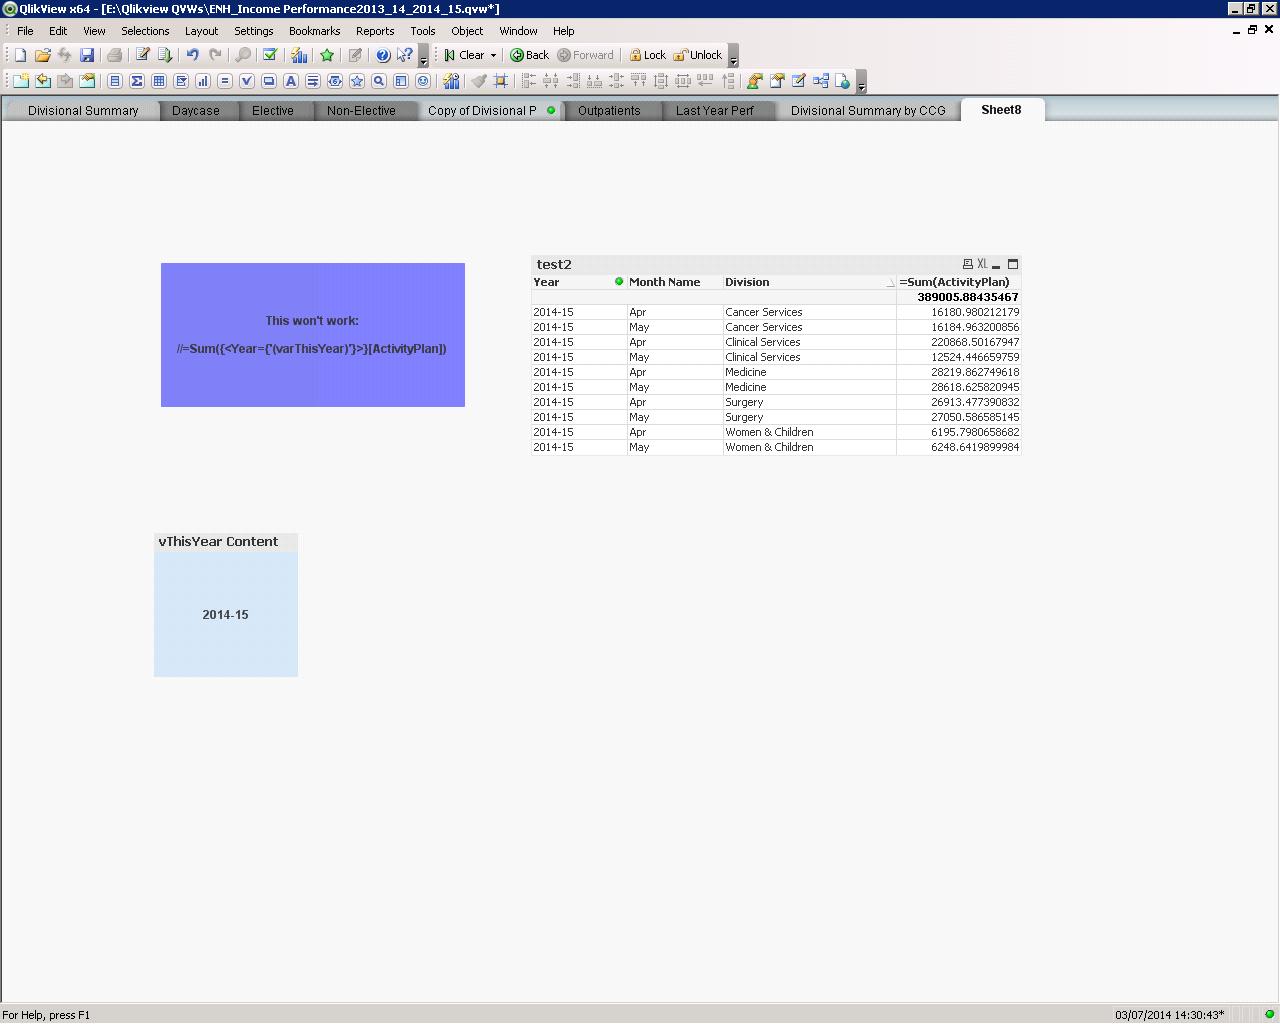Switch to the Daycase tab
Viewport: 1280px width, 1024px height.
click(x=196, y=111)
